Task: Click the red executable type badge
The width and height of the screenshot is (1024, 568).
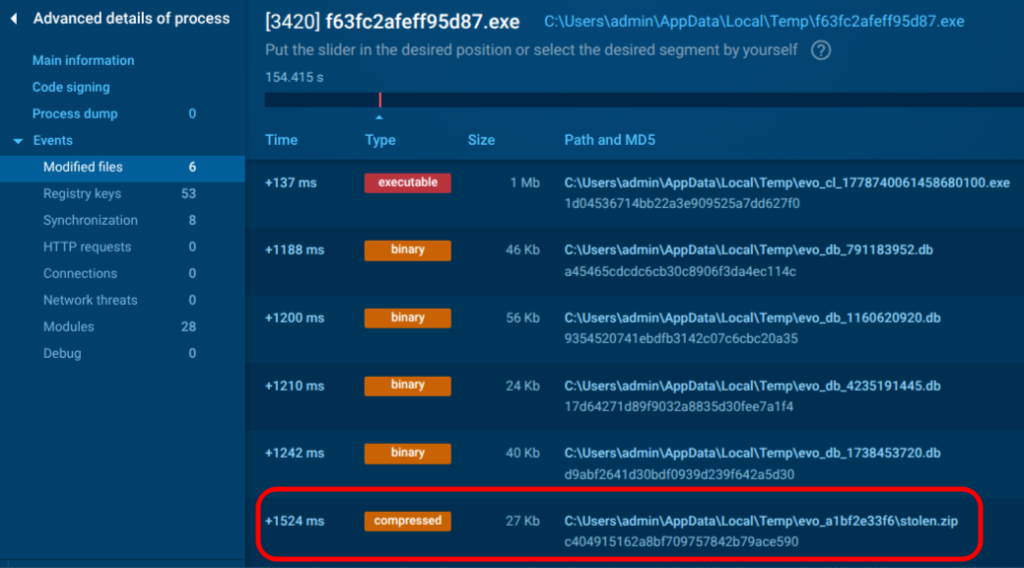Action: tap(408, 183)
